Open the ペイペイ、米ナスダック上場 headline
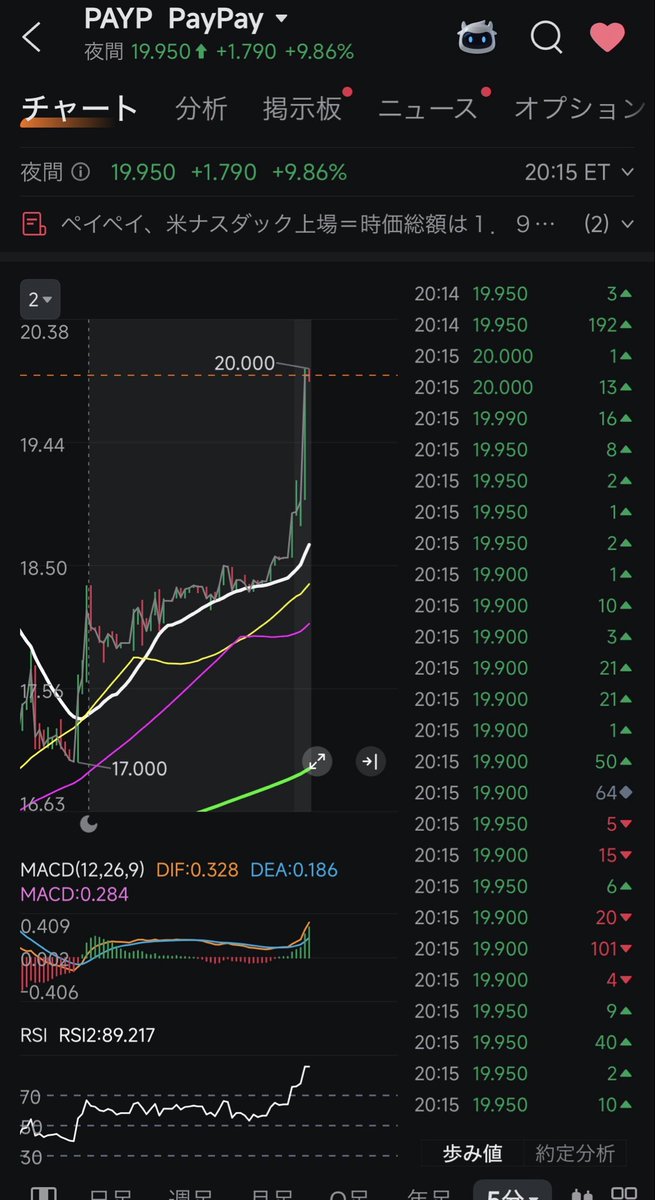The width and height of the screenshot is (655, 1200). (308, 223)
